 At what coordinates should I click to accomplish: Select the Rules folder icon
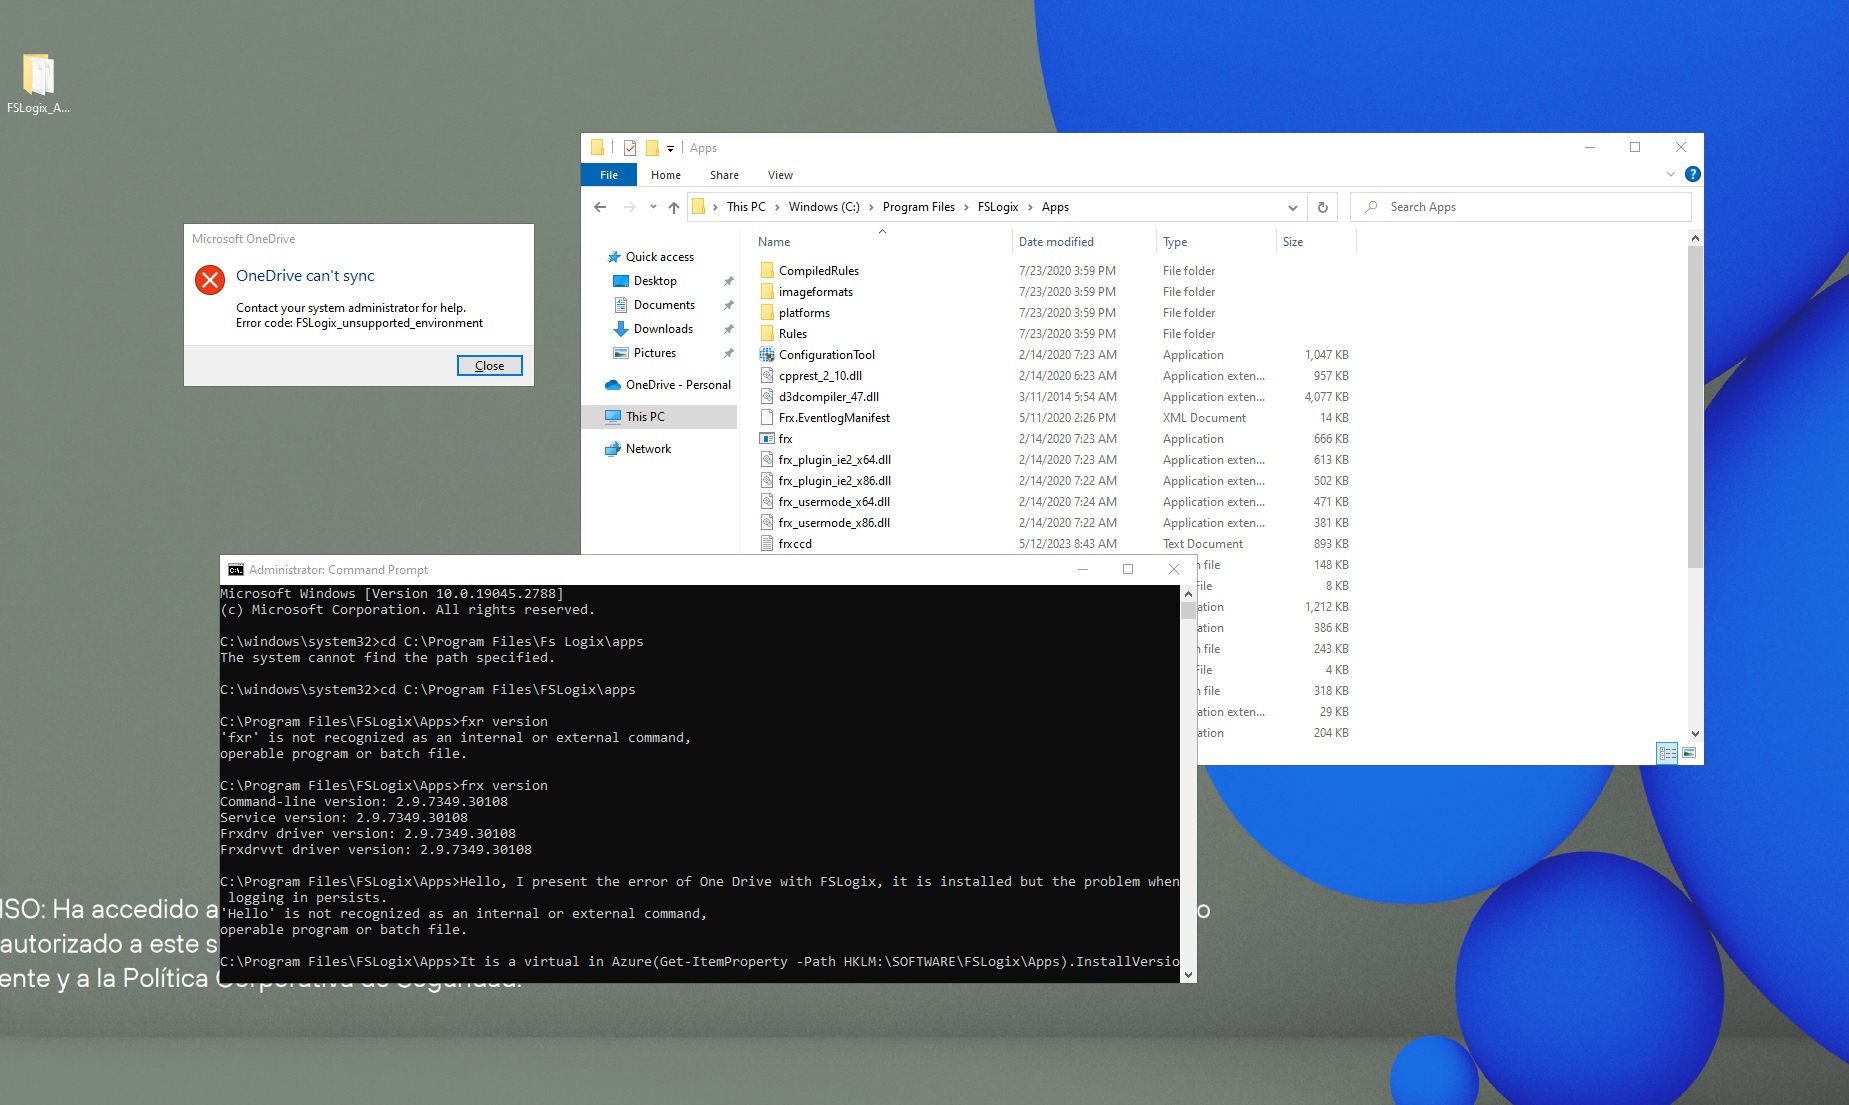click(767, 334)
